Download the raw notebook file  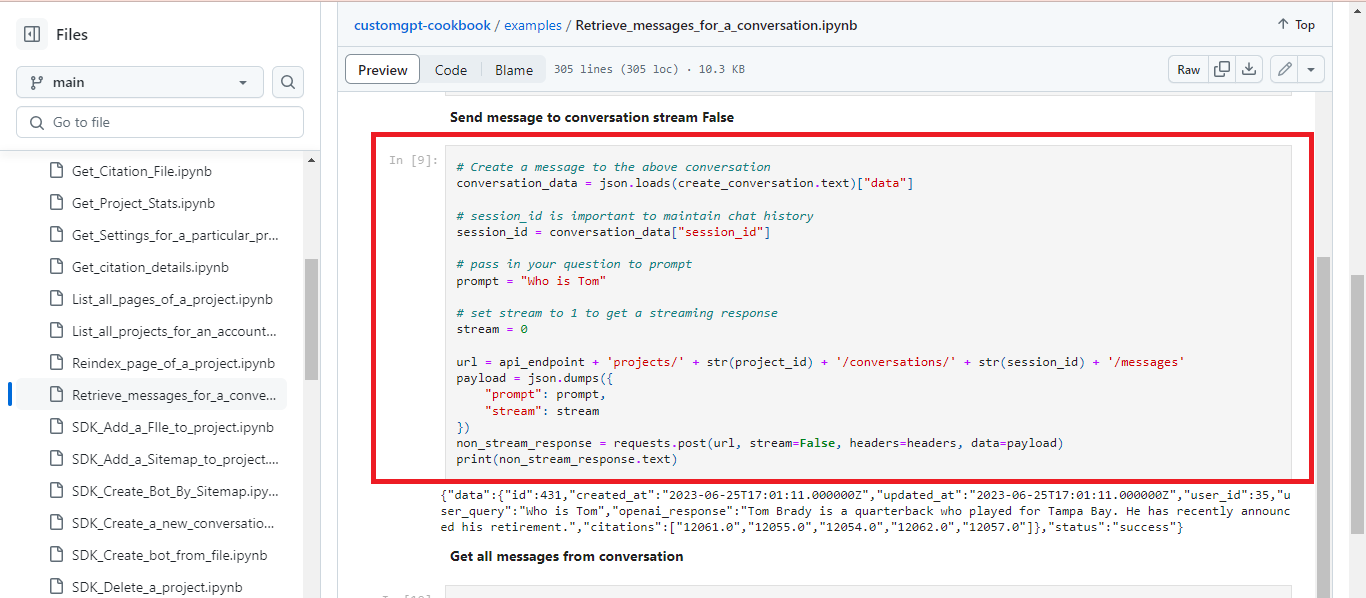(x=1249, y=69)
